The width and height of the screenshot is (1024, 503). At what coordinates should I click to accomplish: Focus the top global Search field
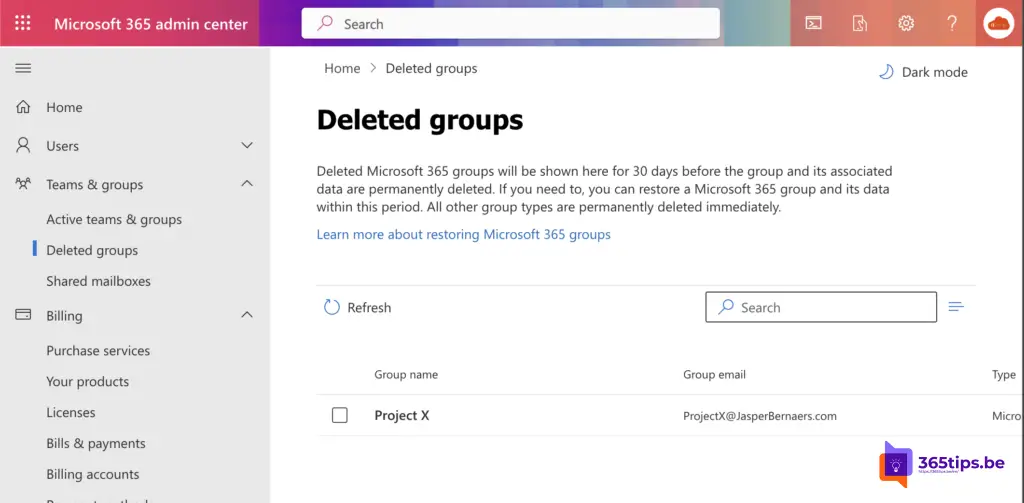[511, 24]
